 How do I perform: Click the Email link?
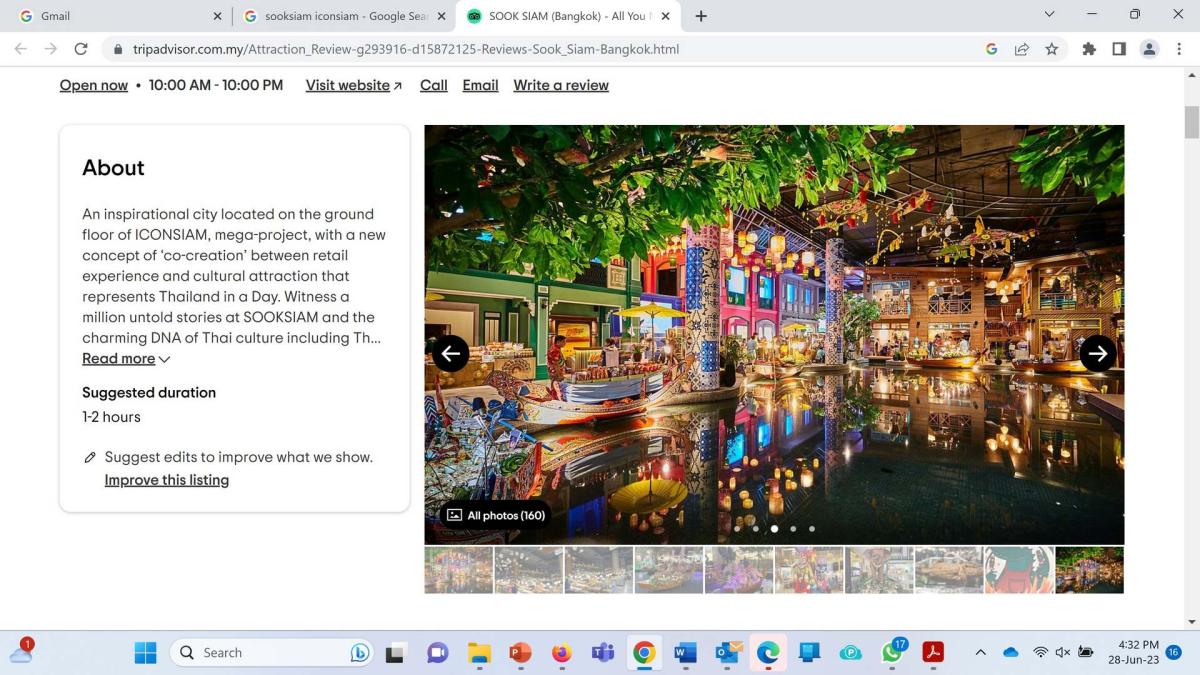[x=480, y=85]
